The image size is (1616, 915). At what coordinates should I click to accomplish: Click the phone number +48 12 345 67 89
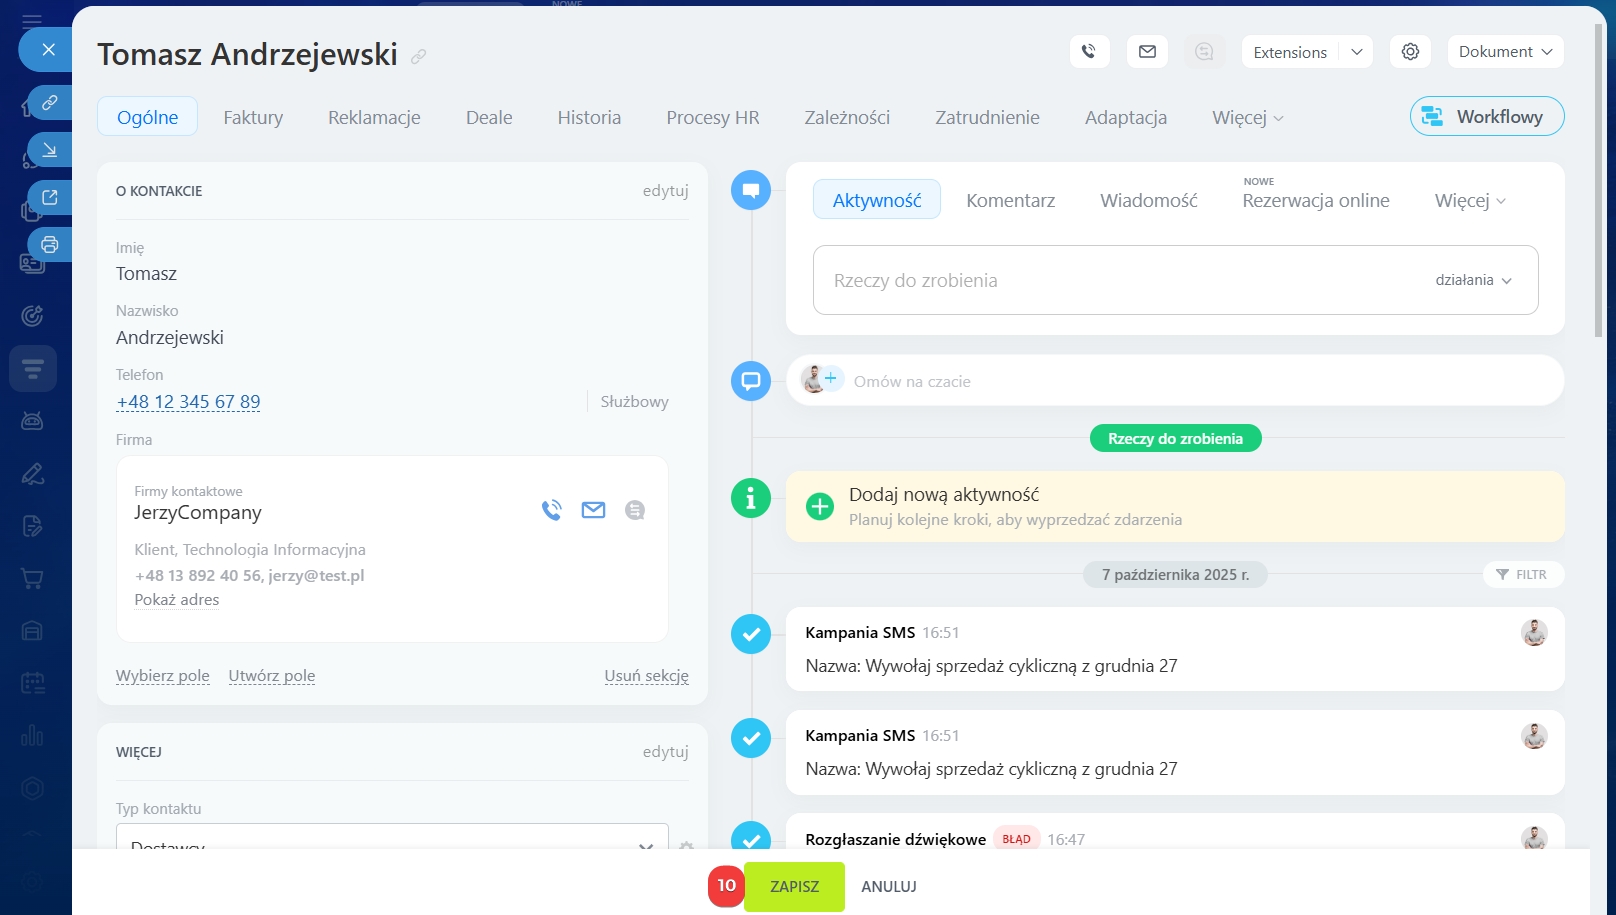[188, 402]
